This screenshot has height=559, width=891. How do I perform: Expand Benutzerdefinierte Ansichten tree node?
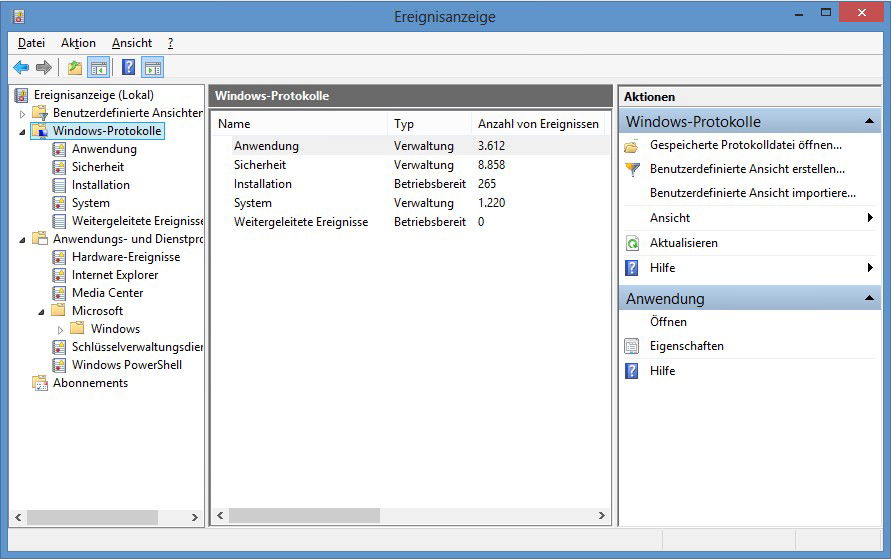(22, 114)
